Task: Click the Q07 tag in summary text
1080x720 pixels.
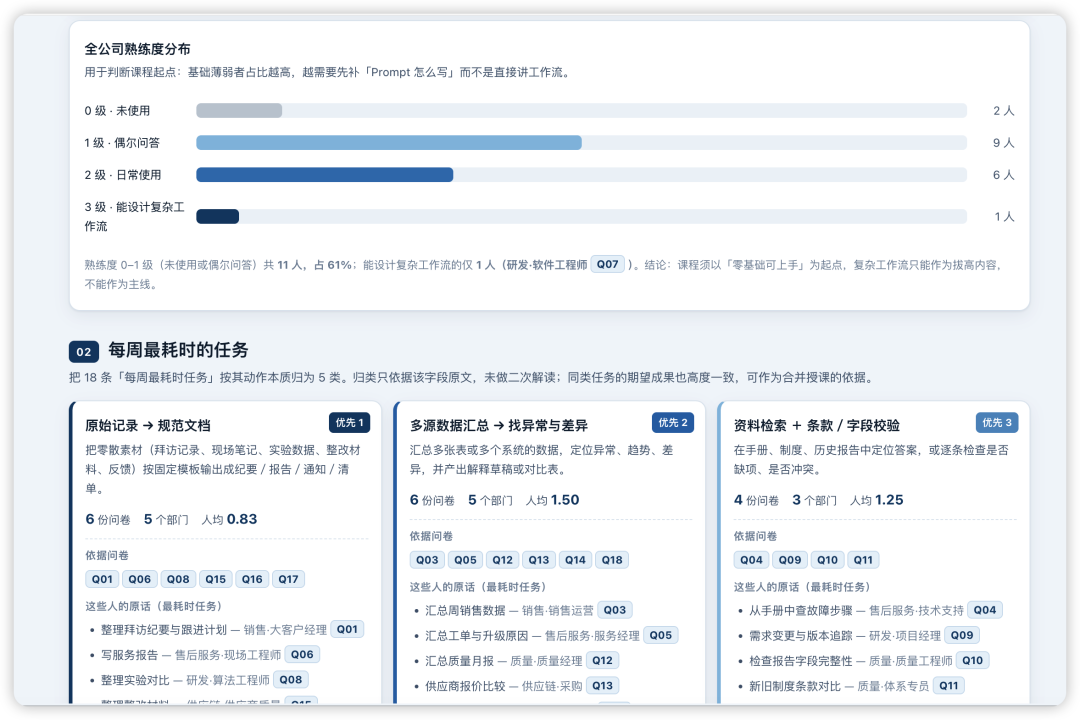Action: (608, 264)
